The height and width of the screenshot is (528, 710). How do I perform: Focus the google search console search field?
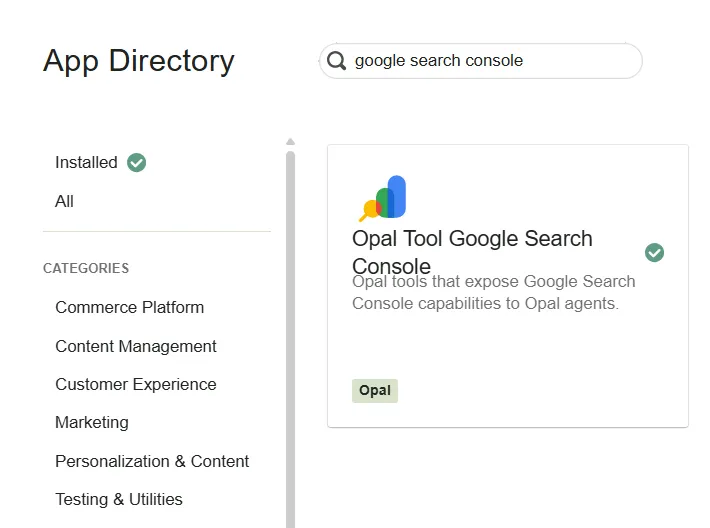[x=480, y=61]
